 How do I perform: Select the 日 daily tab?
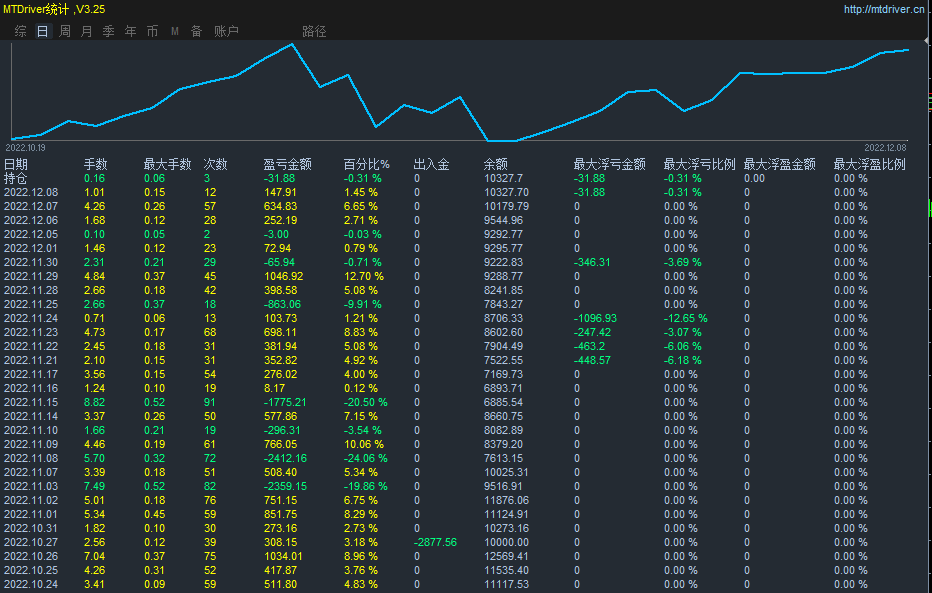43,31
